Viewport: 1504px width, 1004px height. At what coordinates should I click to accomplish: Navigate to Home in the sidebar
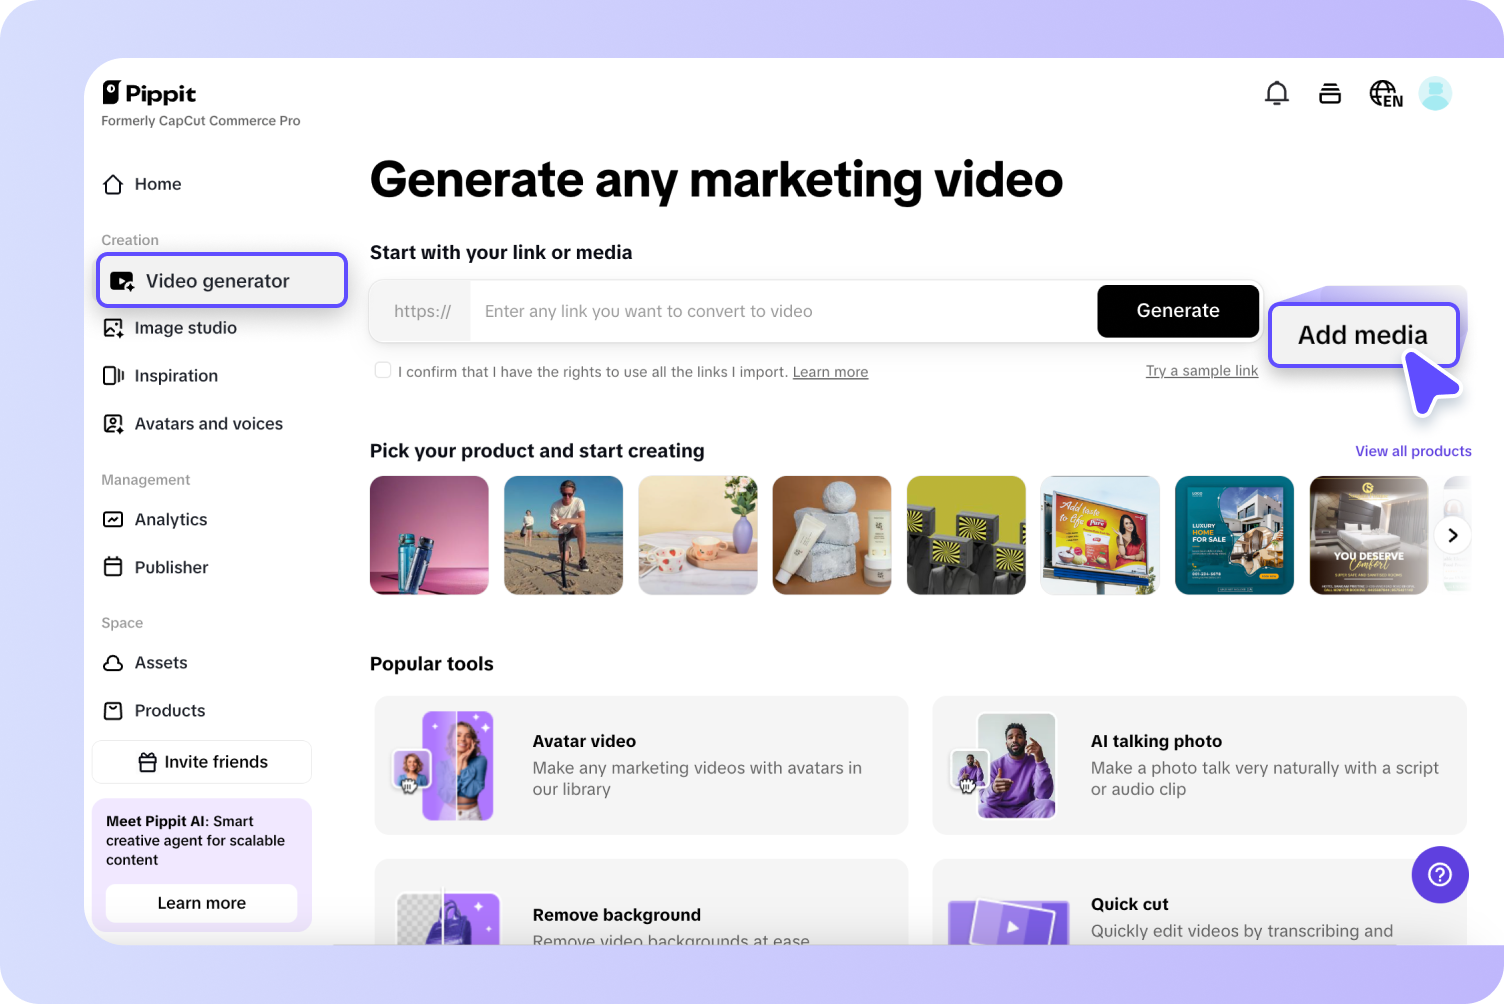click(x=157, y=184)
